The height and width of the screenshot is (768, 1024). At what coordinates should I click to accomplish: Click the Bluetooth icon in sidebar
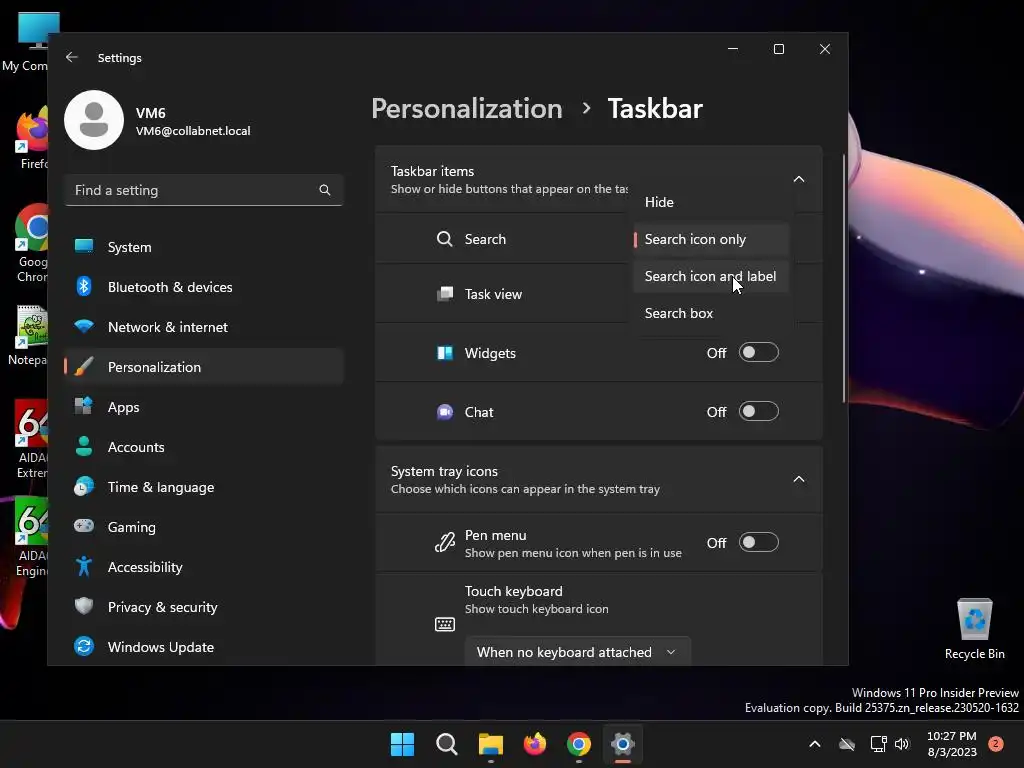click(84, 286)
